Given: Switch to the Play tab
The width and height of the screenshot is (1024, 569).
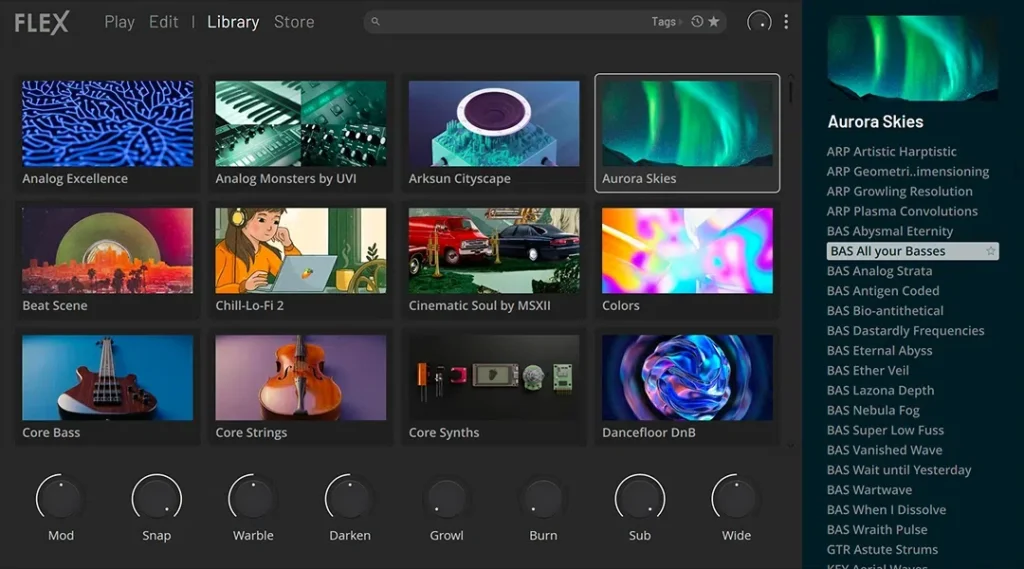Looking at the screenshot, I should tap(120, 22).
